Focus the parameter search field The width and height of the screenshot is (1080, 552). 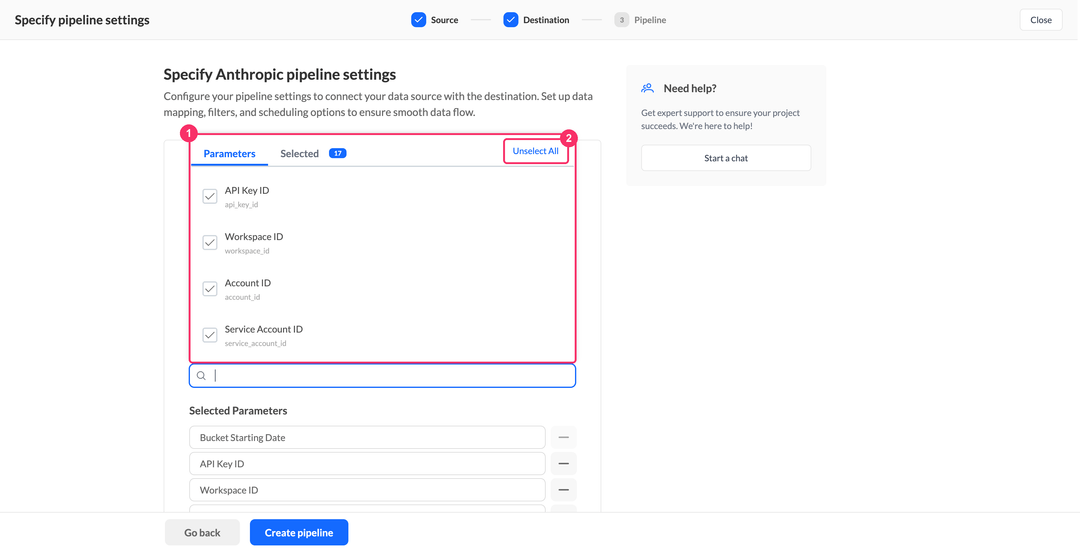[x=382, y=376]
